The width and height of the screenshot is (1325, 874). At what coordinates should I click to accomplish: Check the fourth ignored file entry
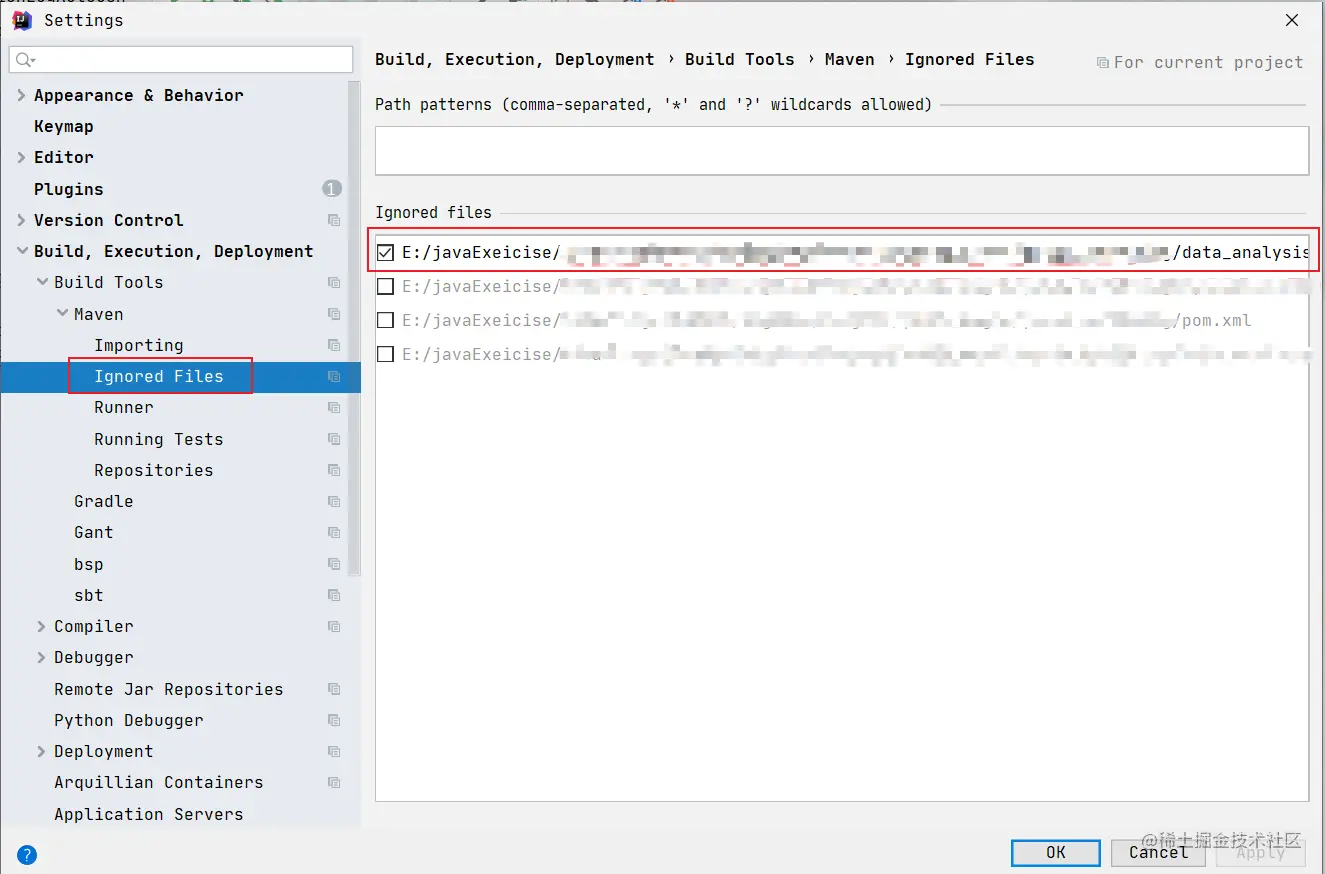385,354
